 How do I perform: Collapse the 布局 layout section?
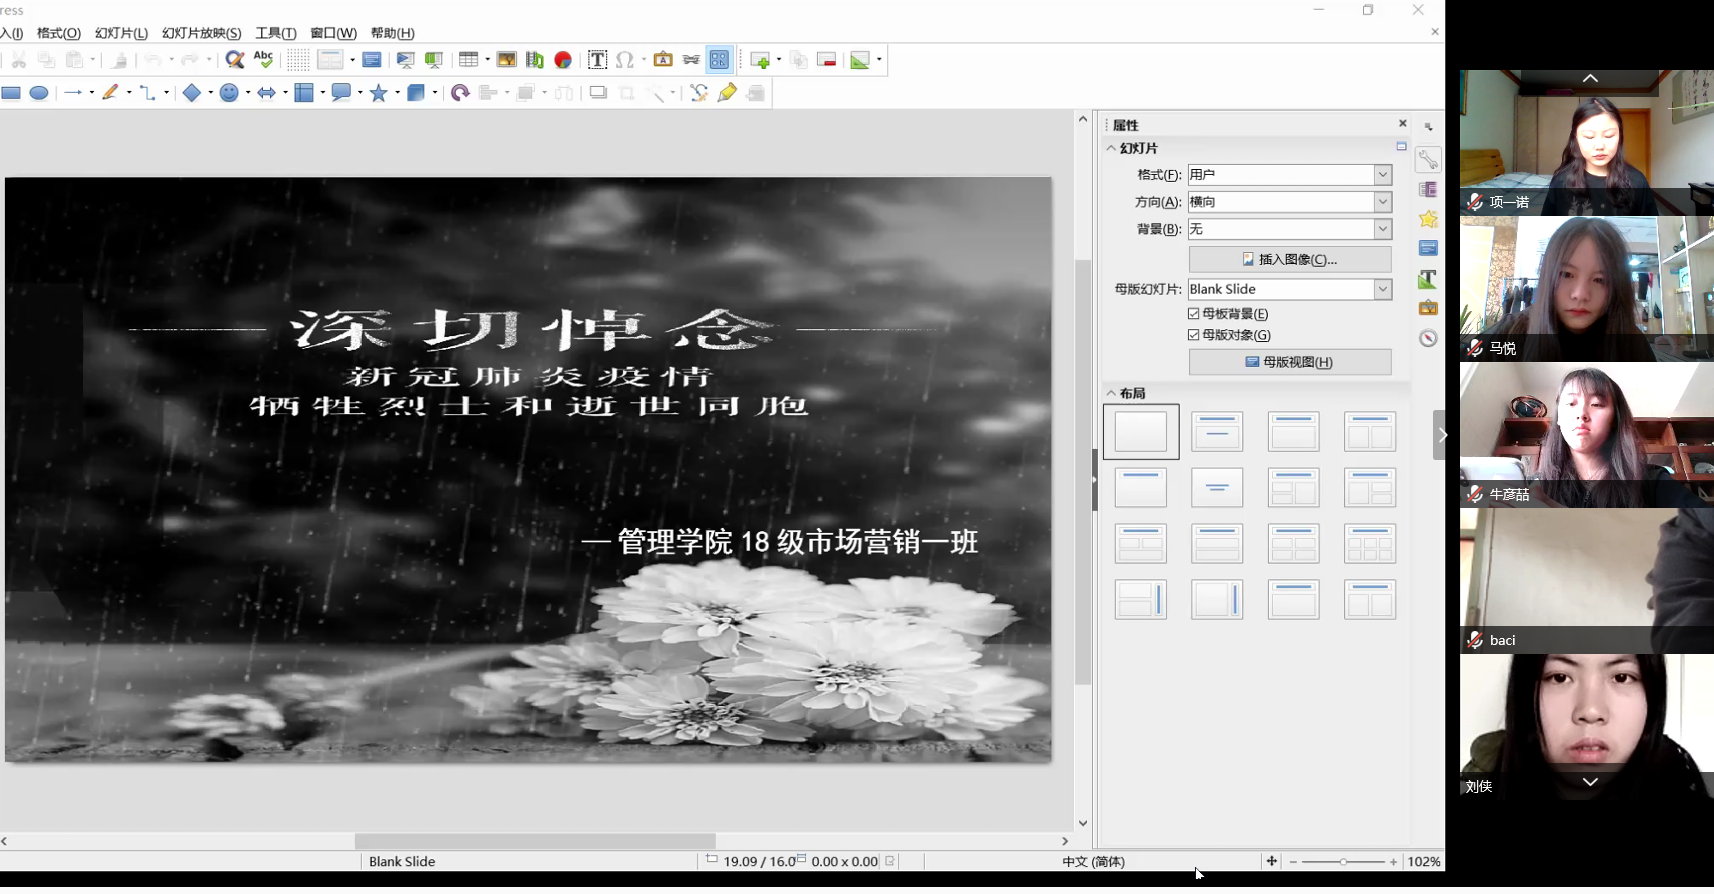(1111, 393)
